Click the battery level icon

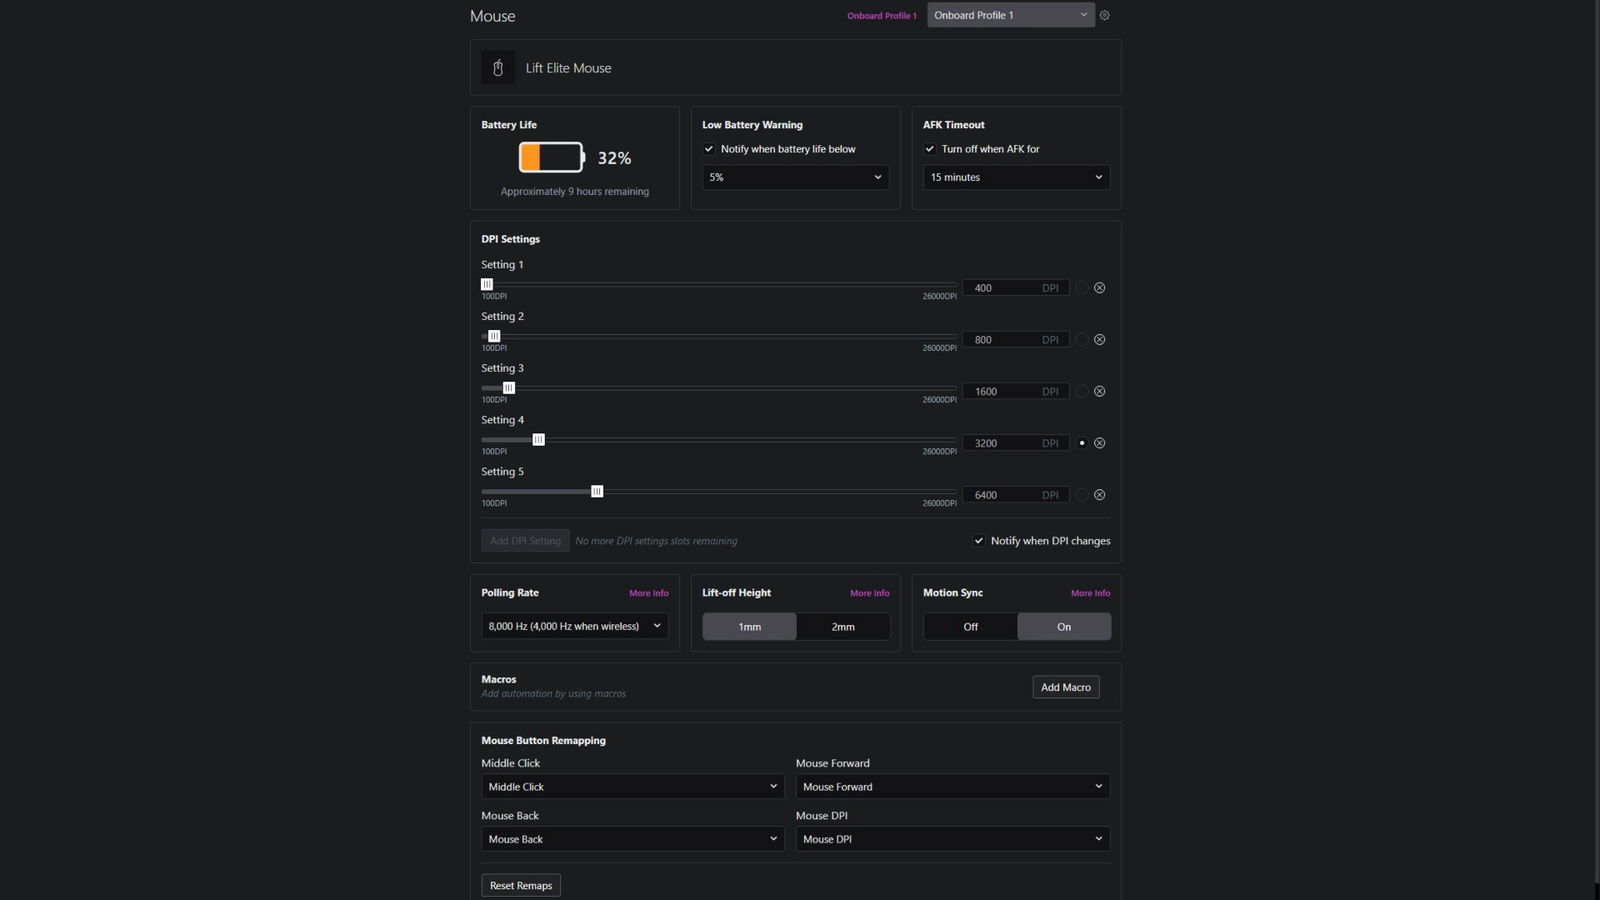coord(551,157)
